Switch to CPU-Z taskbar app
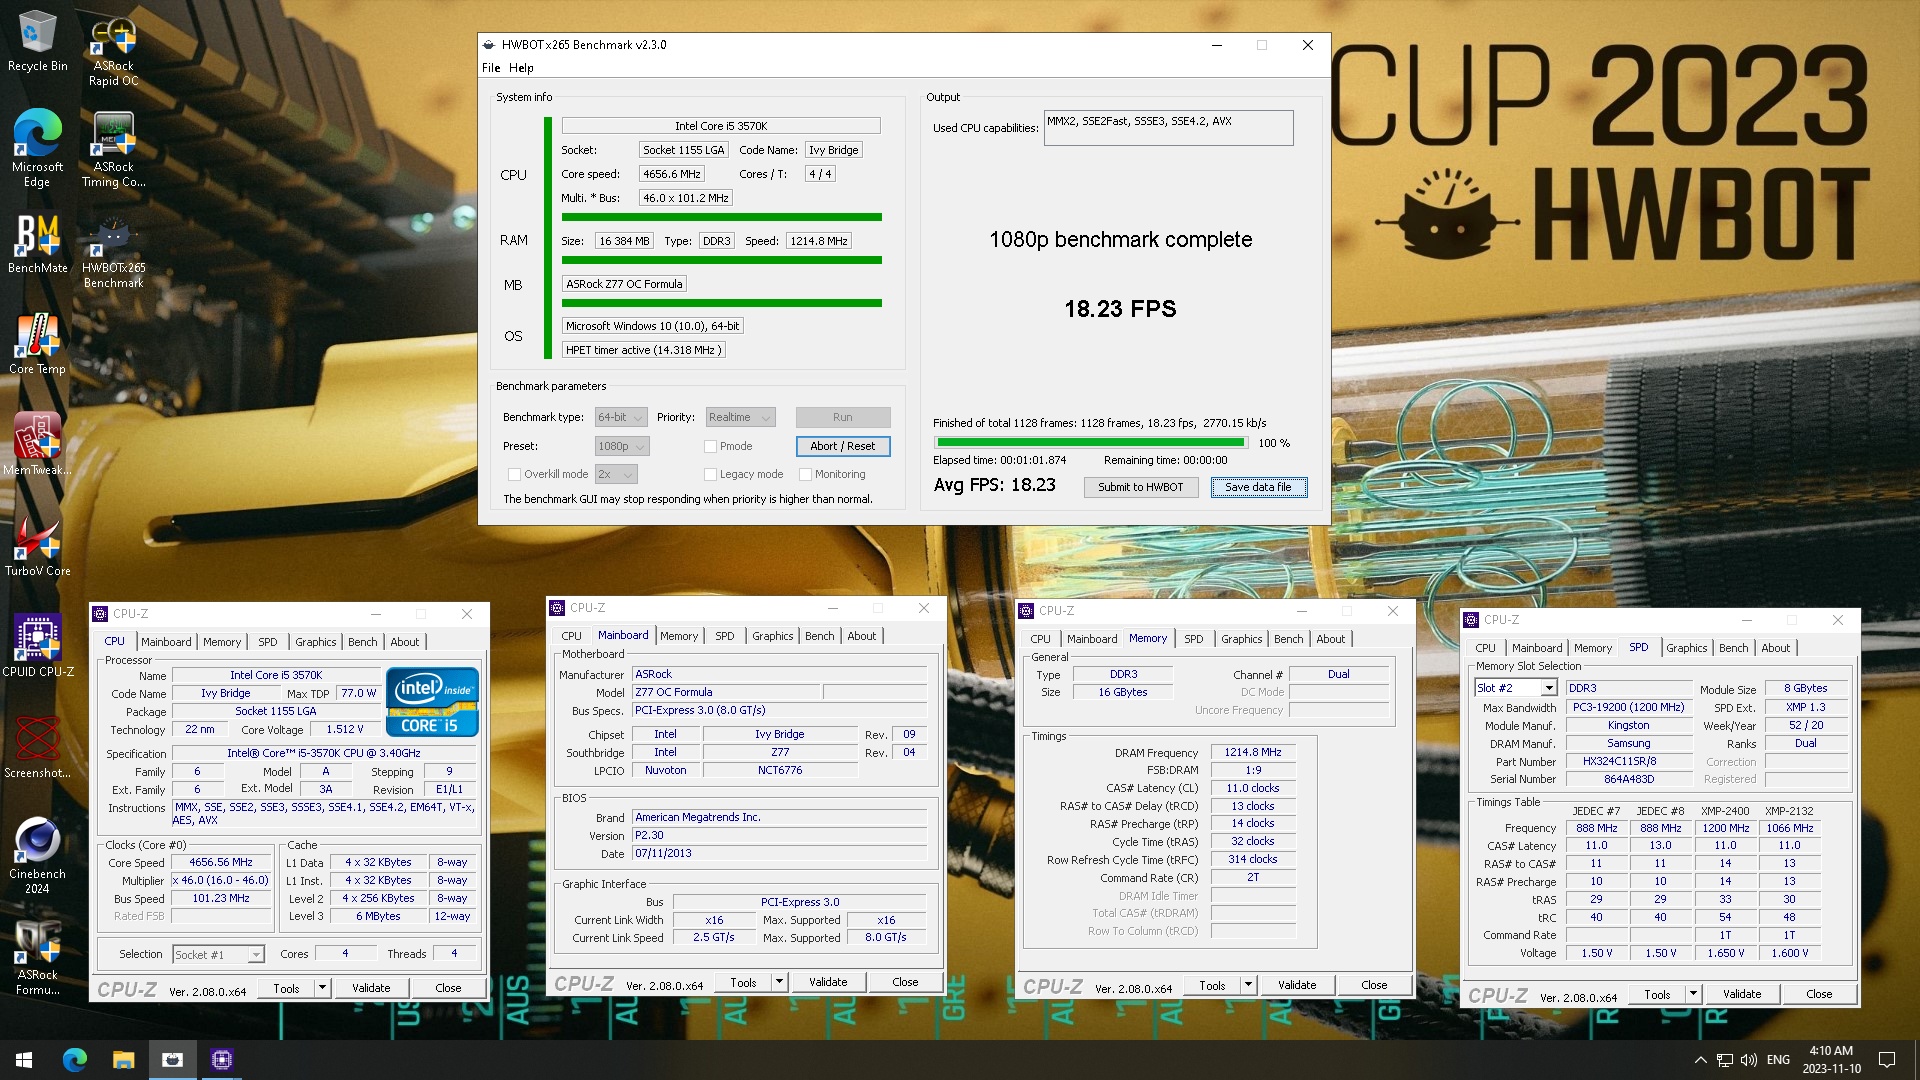Viewport: 1920px width, 1080px height. (x=221, y=1059)
